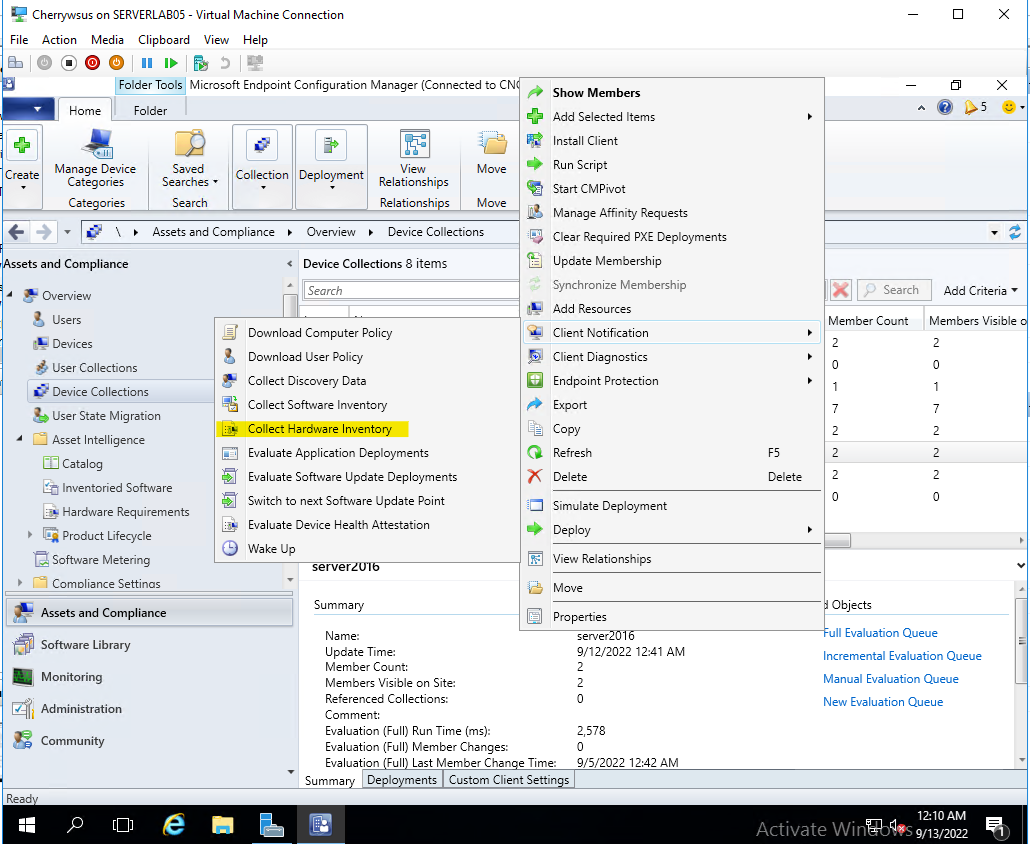Expand Product Lifecycle tree node

[x=30, y=535]
